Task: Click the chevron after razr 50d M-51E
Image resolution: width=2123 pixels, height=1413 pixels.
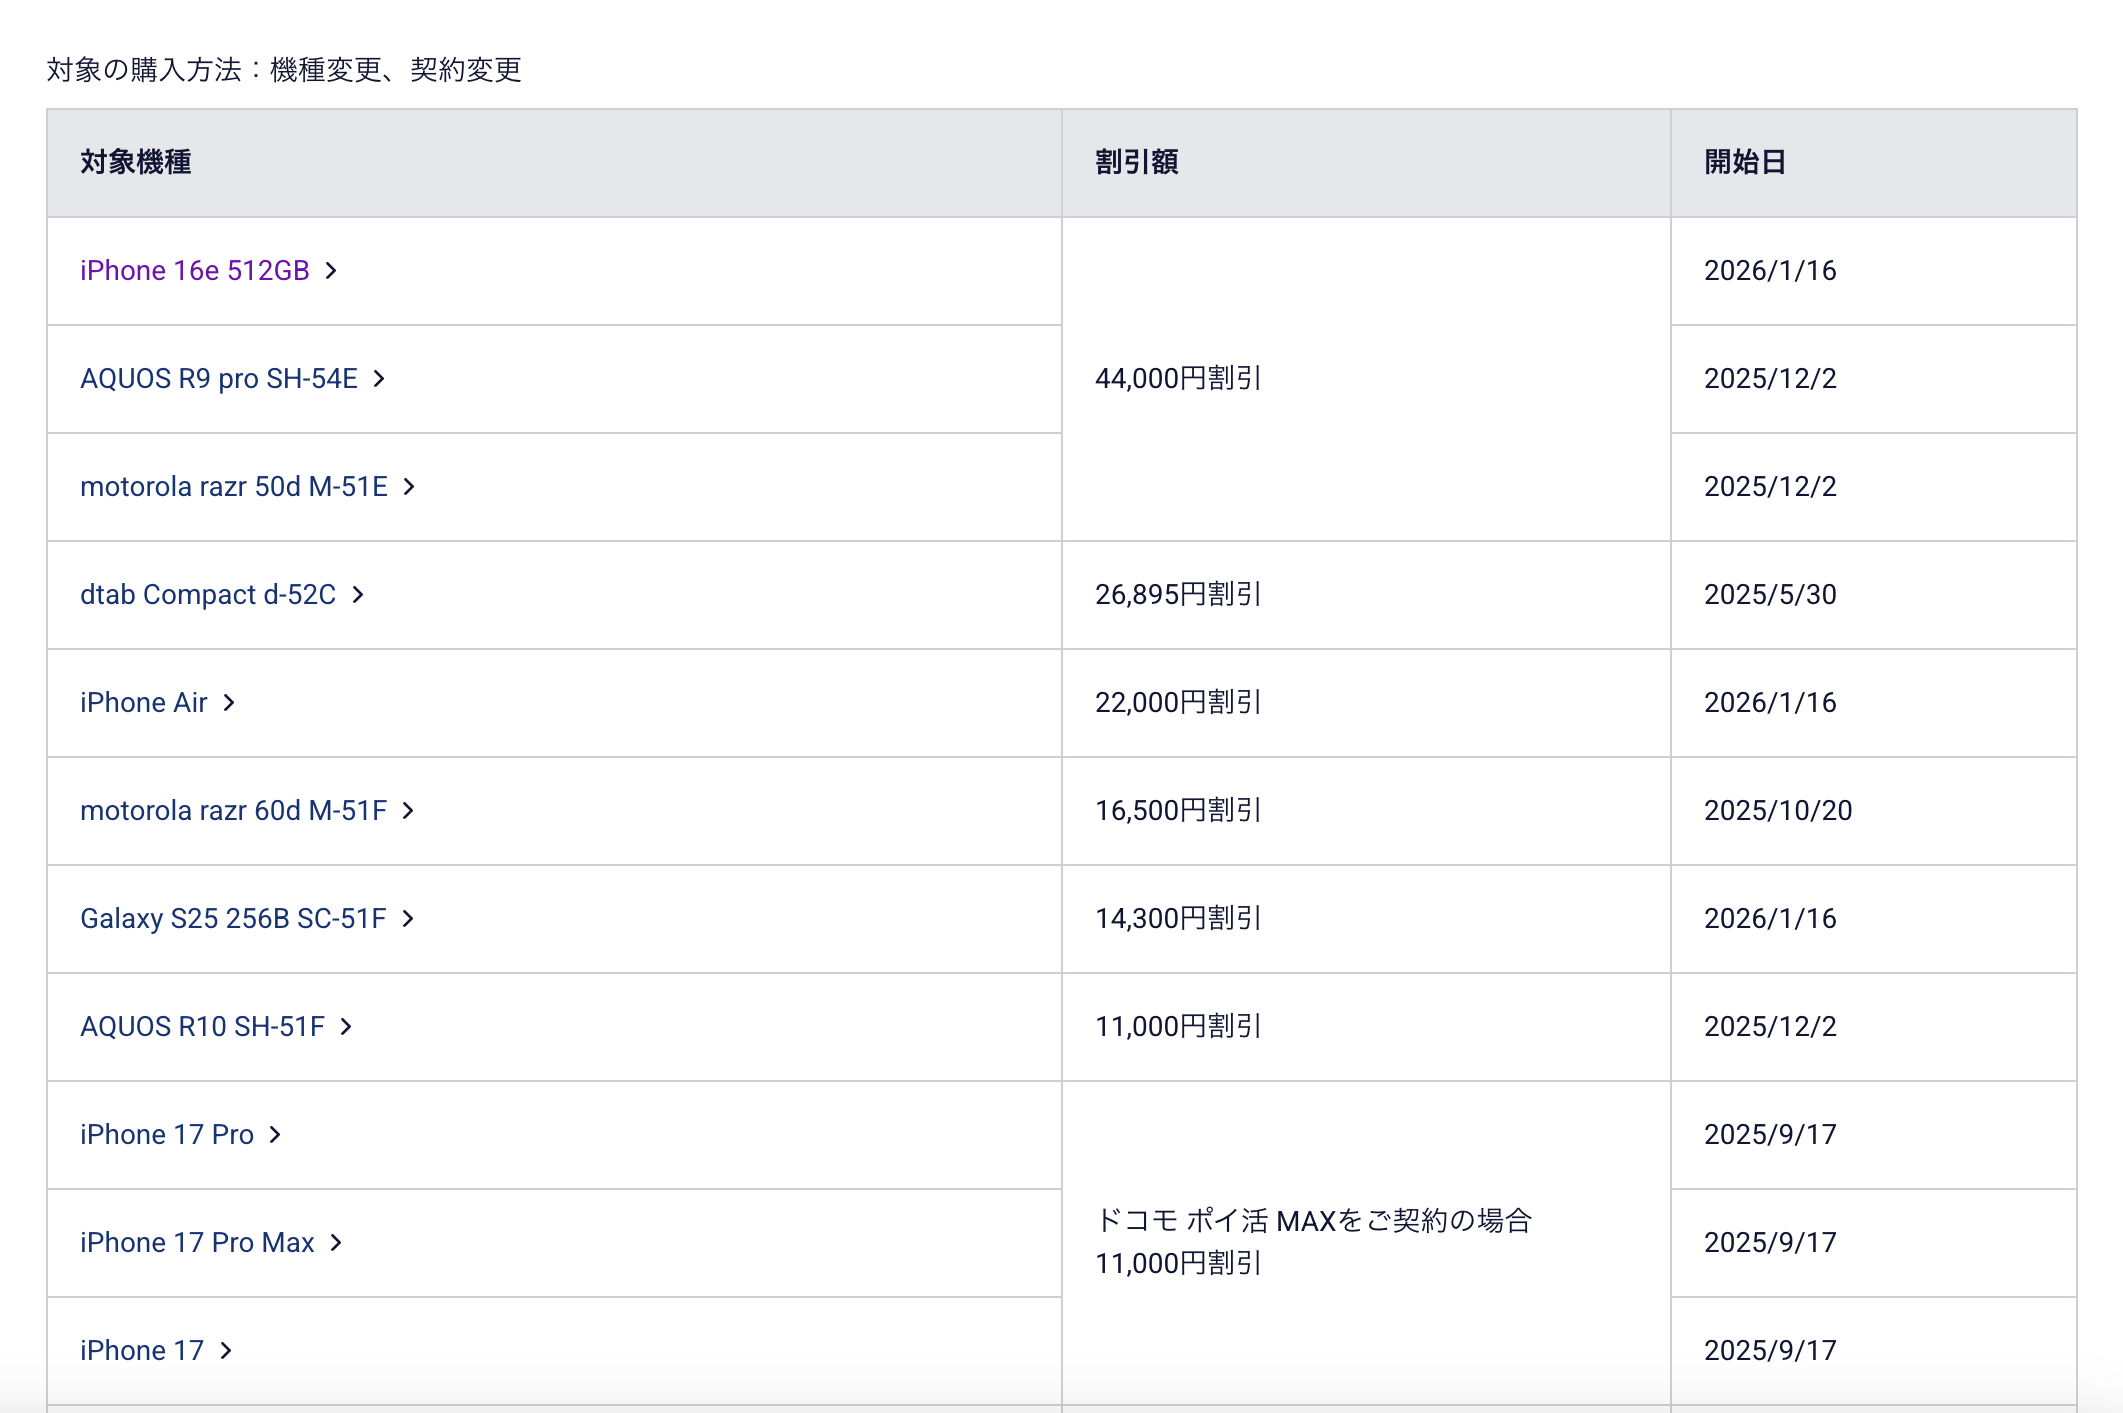Action: coord(409,487)
